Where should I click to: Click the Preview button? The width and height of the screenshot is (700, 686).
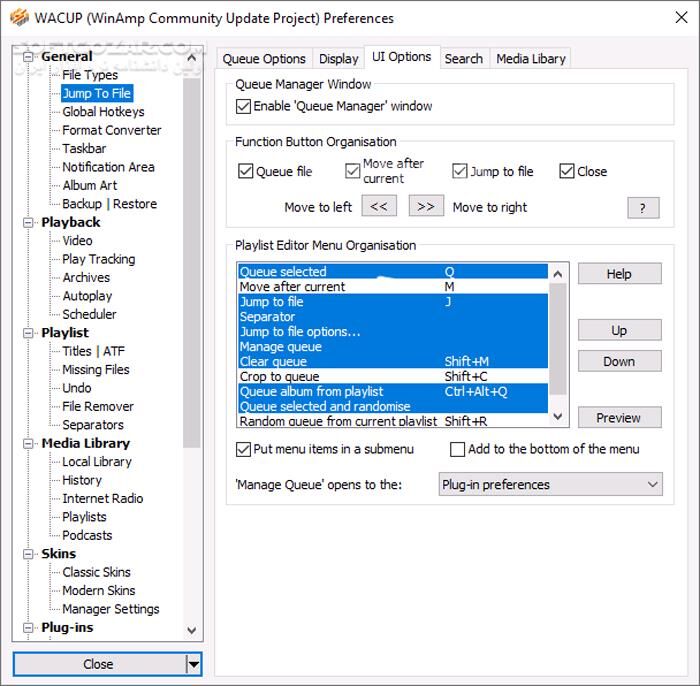click(x=619, y=418)
